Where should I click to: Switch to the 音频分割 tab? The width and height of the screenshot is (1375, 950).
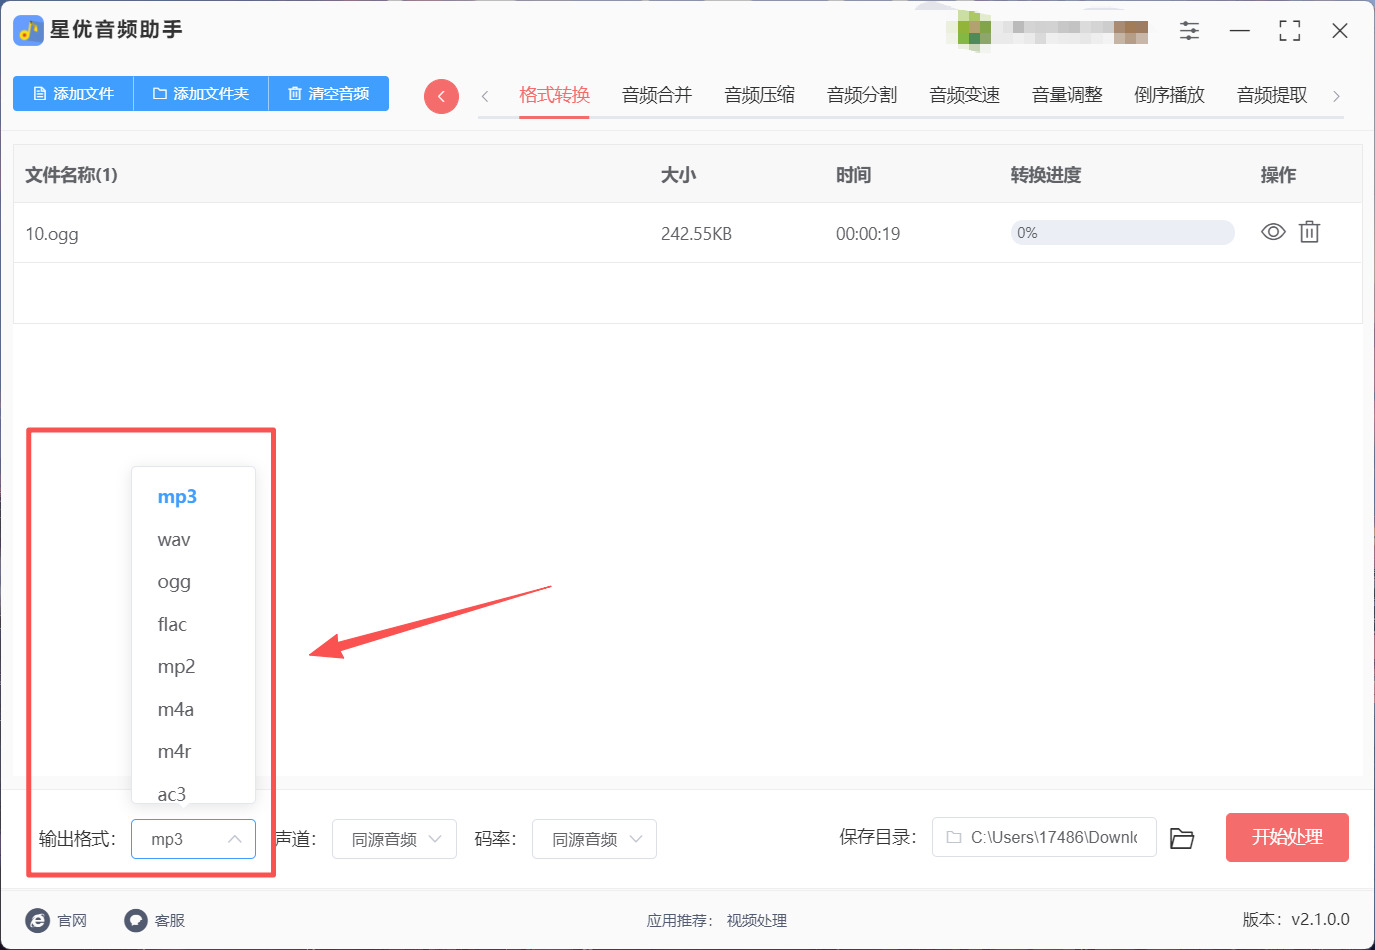tap(862, 95)
